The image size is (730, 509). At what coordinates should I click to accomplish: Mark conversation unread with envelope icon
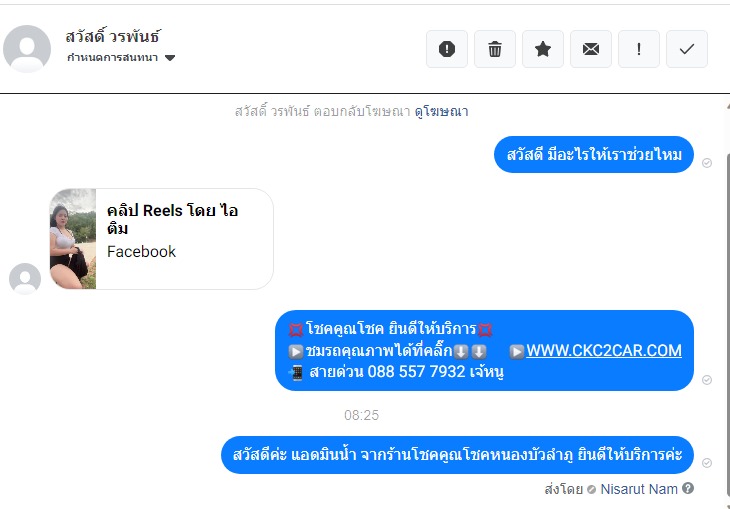[590, 49]
